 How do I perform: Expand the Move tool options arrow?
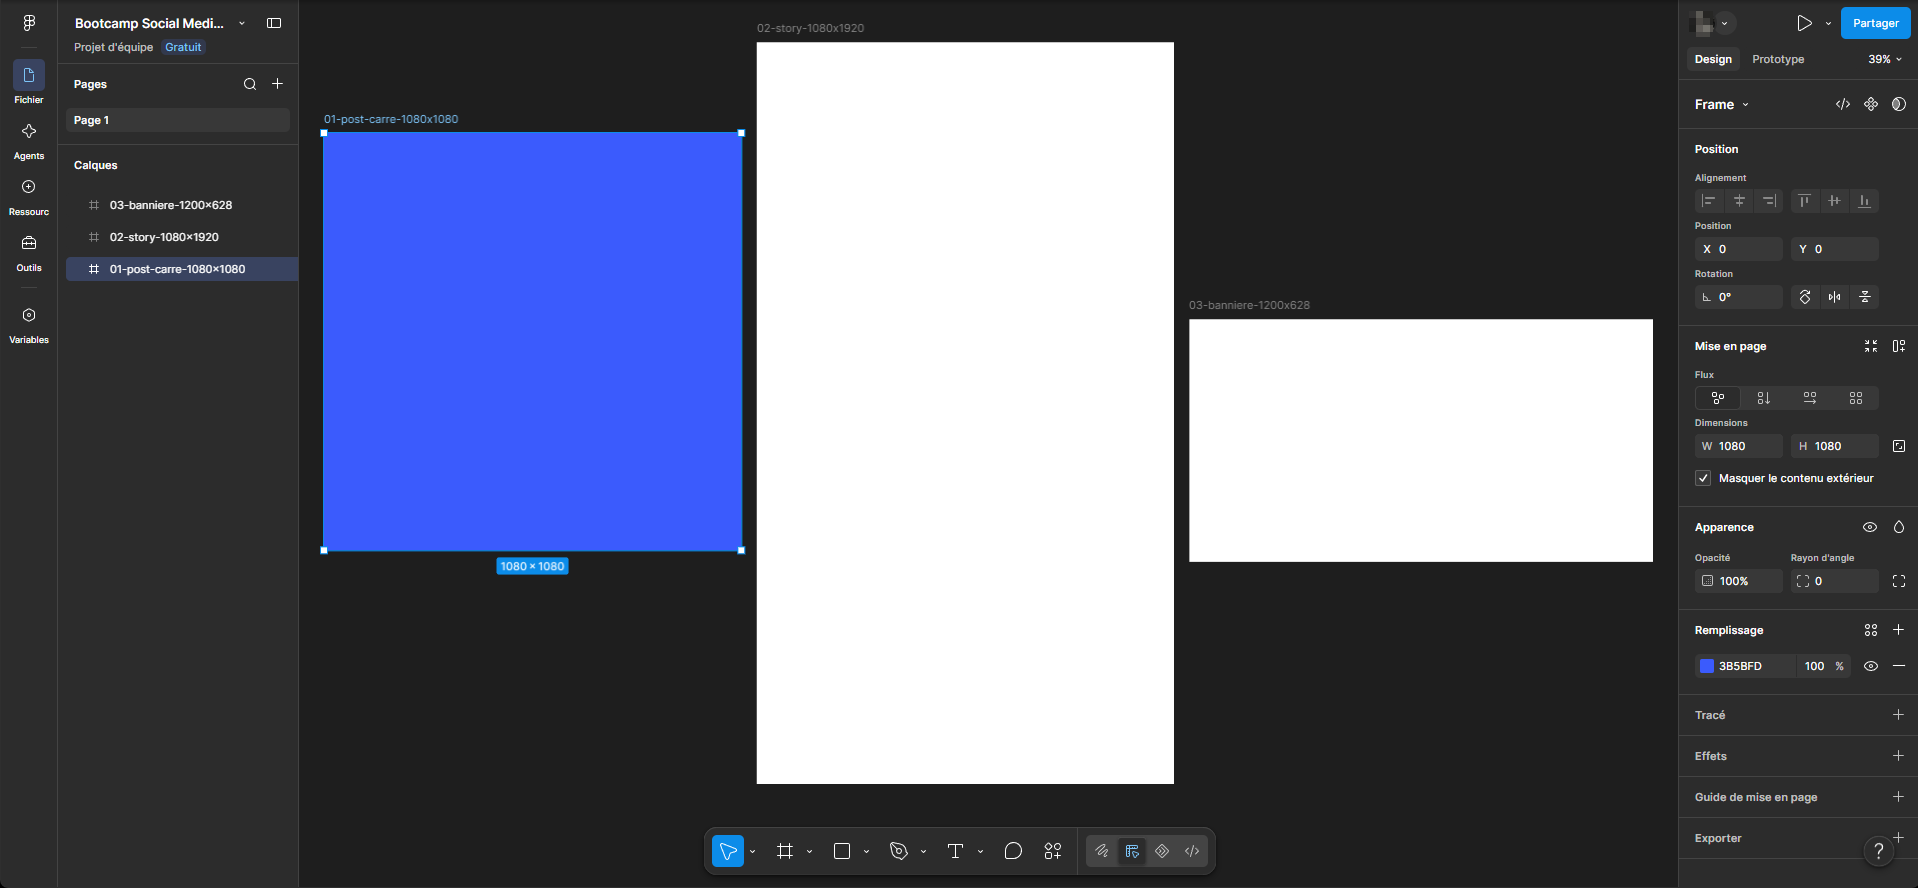point(752,852)
